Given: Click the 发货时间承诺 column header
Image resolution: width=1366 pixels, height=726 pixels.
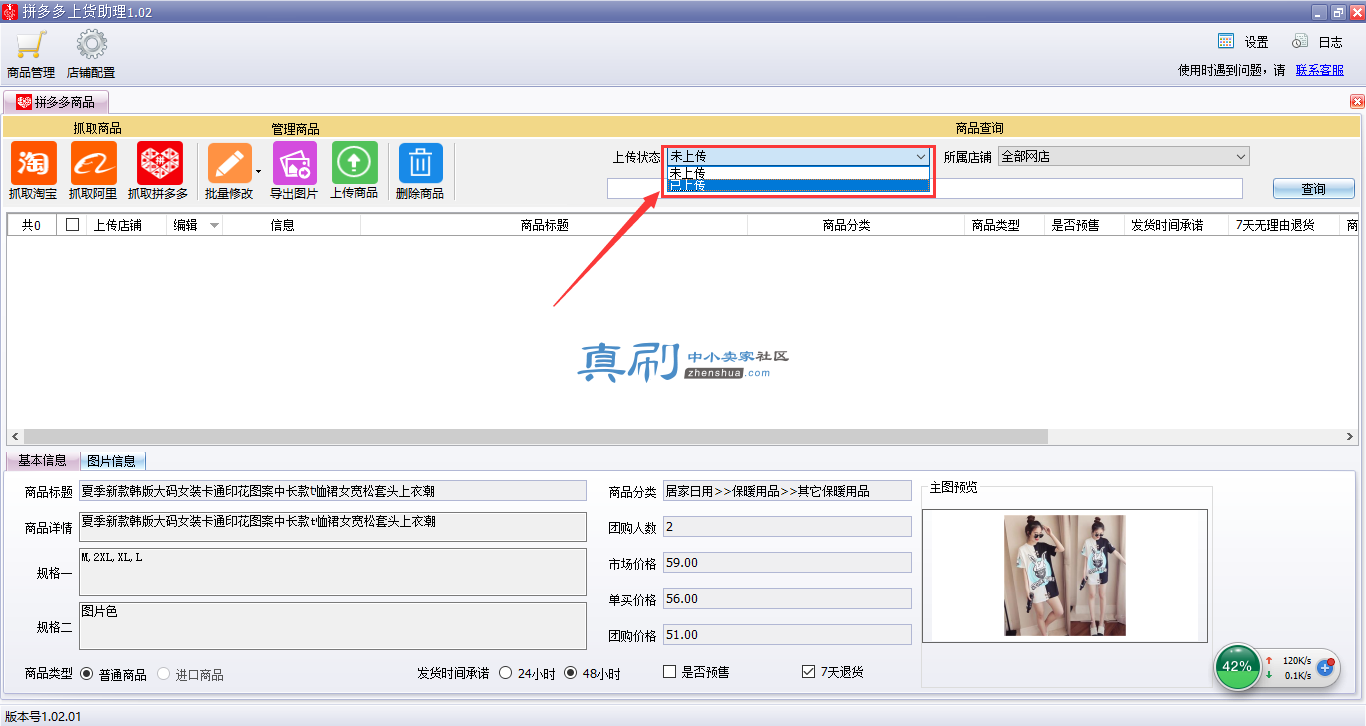Looking at the screenshot, I should click(x=1175, y=225).
